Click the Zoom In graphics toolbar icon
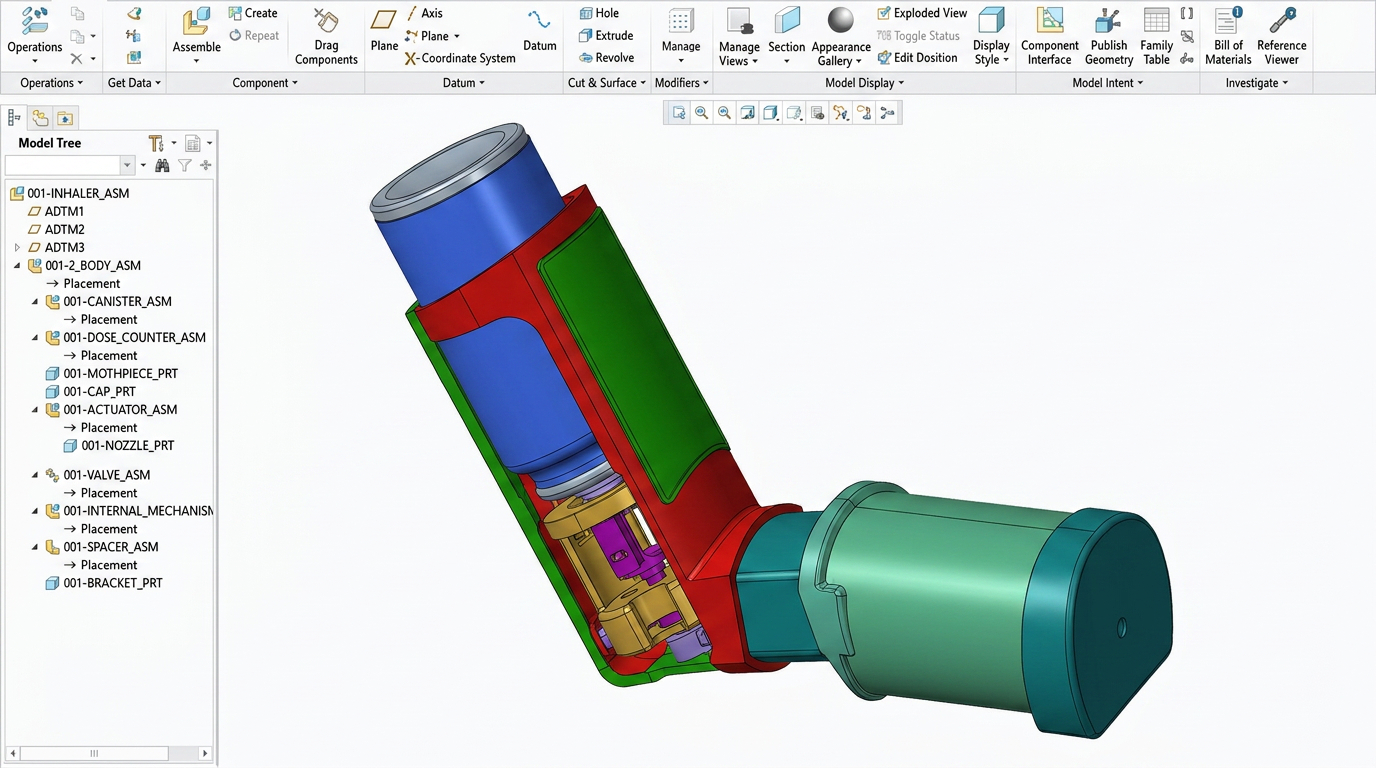This screenshot has height=768, width=1376. (x=700, y=112)
